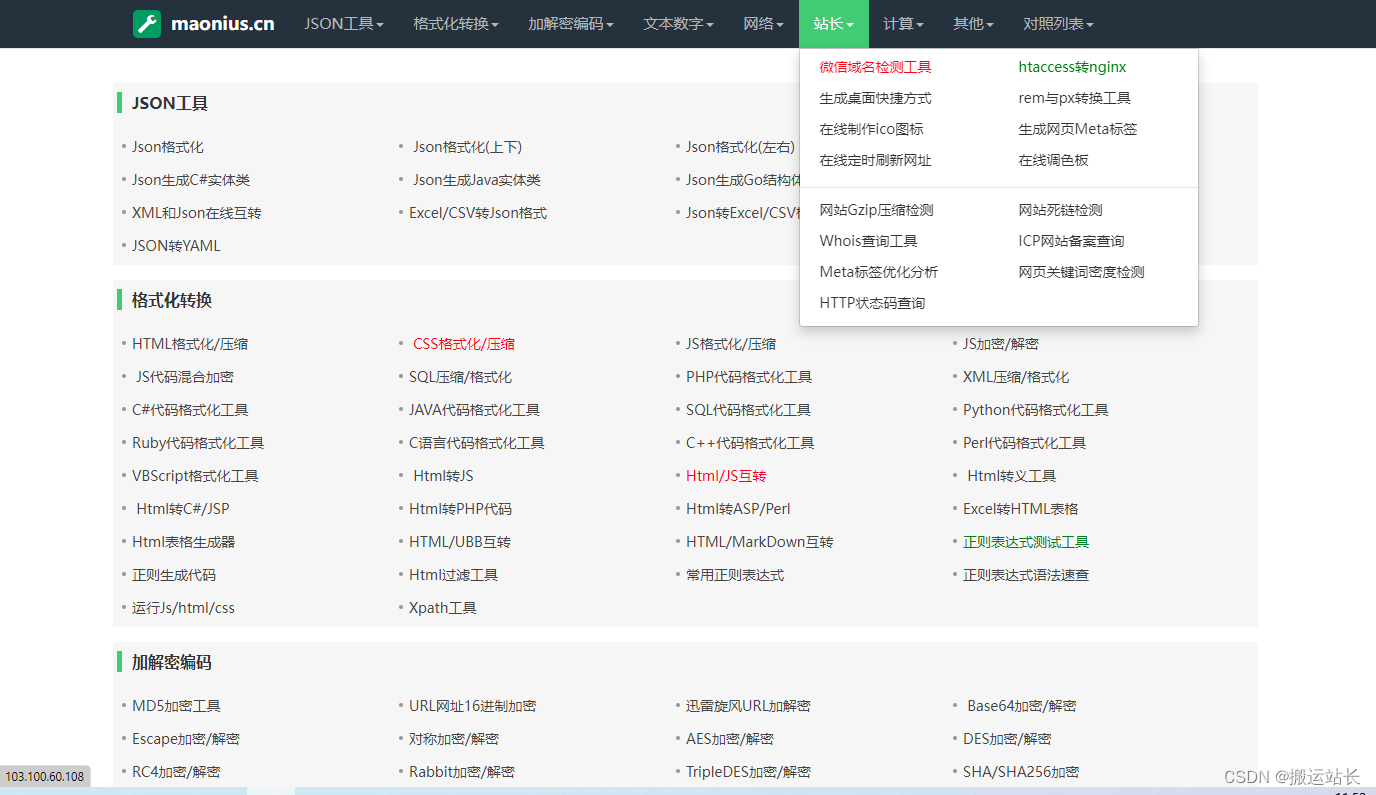Open the red CSS格式化/压缩 link
1376x795 pixels.
click(x=464, y=344)
